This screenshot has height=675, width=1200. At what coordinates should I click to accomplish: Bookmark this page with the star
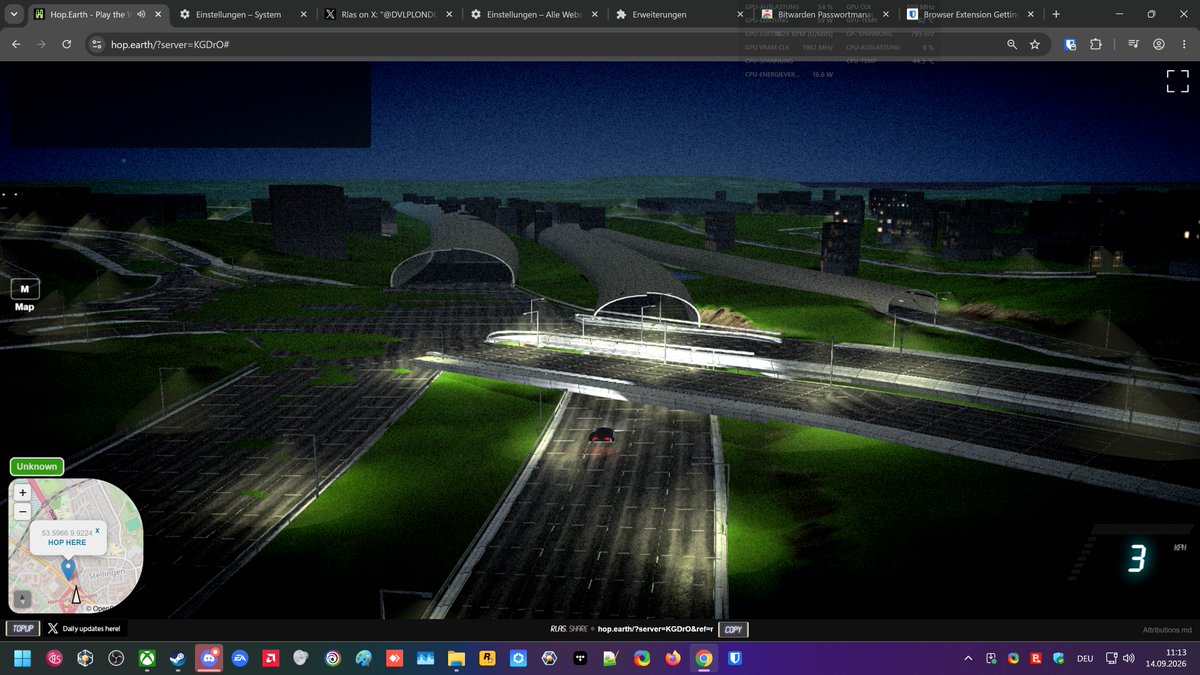tap(1035, 45)
